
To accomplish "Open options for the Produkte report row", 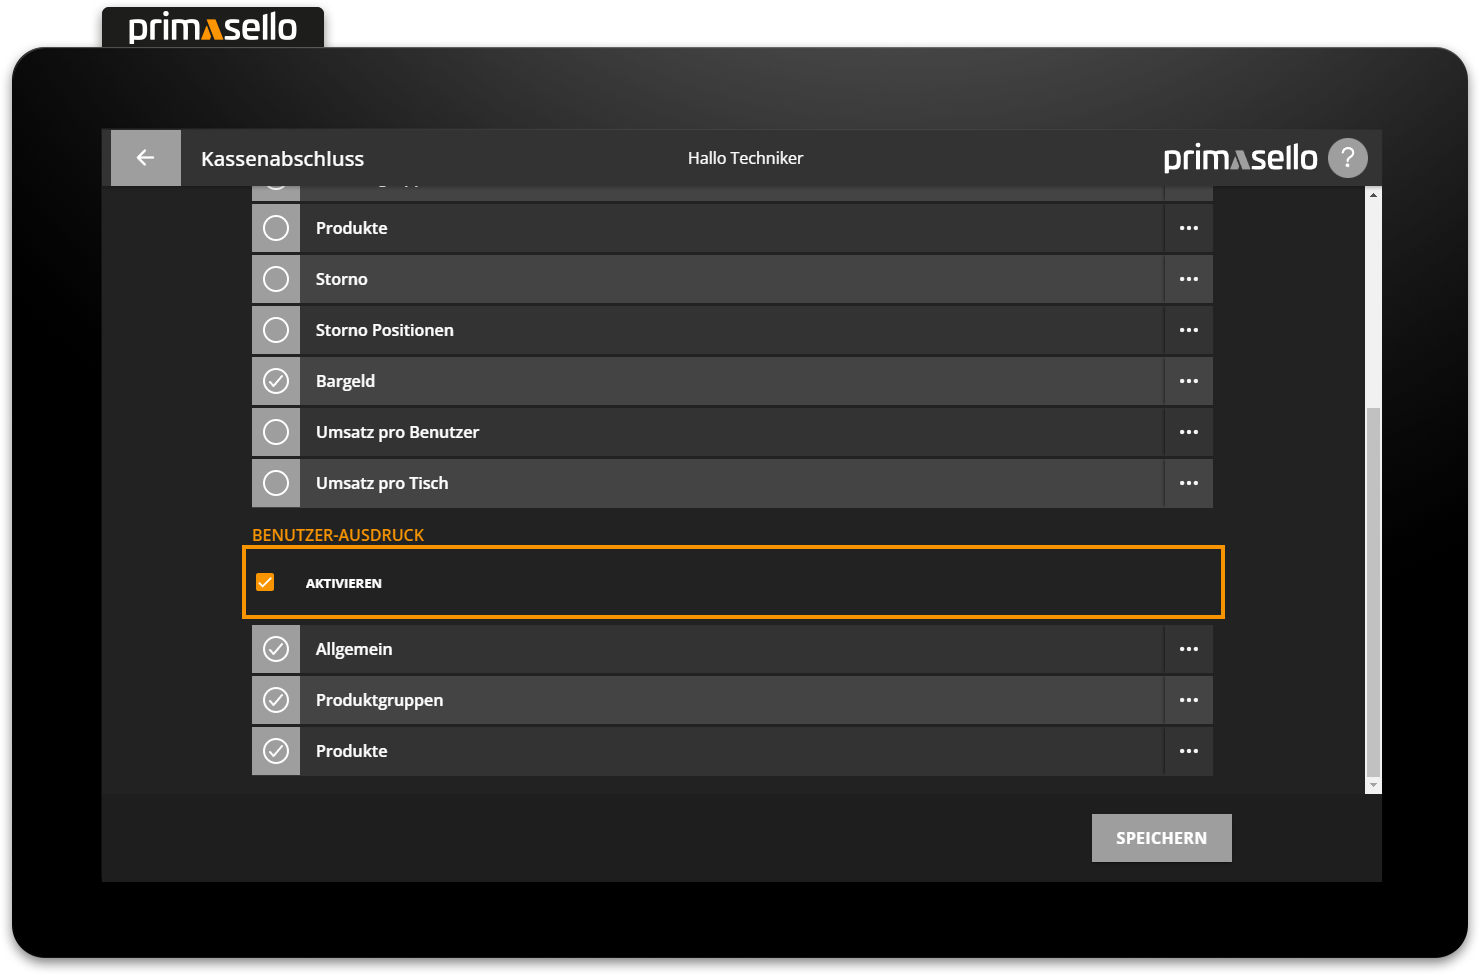I will click(1188, 227).
